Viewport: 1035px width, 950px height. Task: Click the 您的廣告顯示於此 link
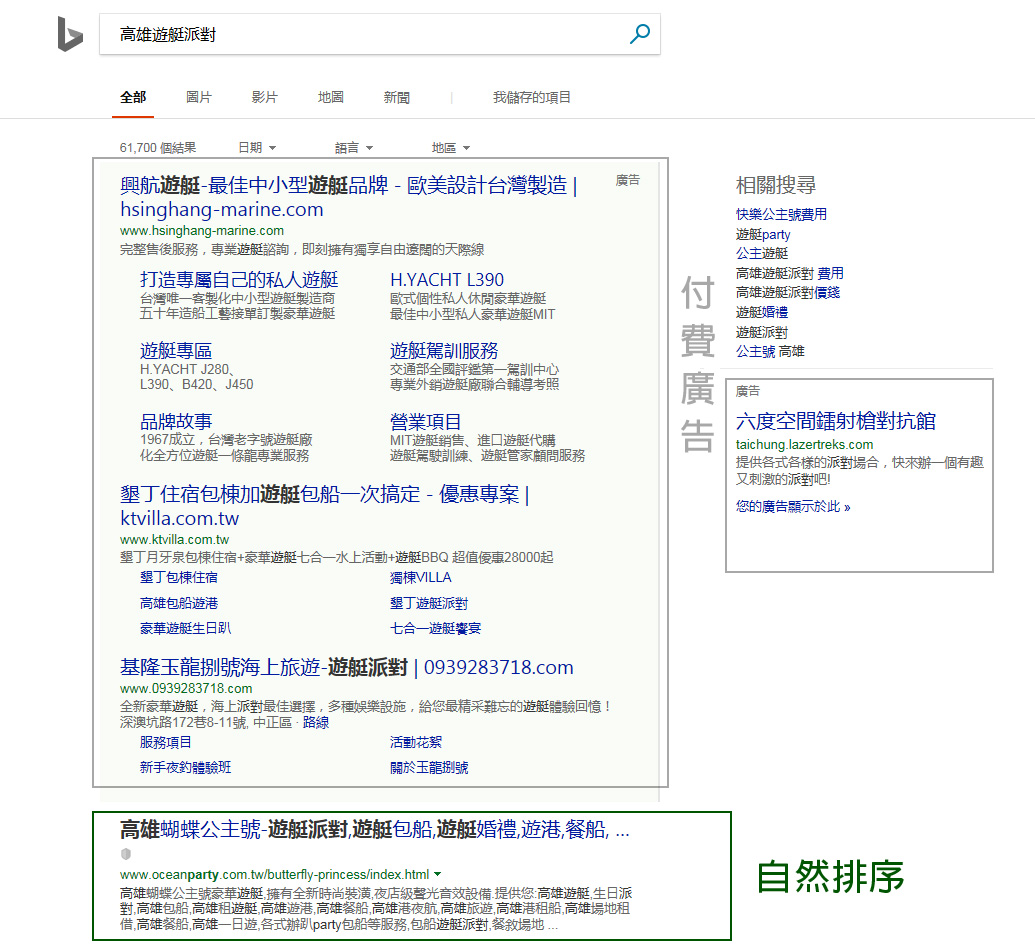(x=793, y=507)
